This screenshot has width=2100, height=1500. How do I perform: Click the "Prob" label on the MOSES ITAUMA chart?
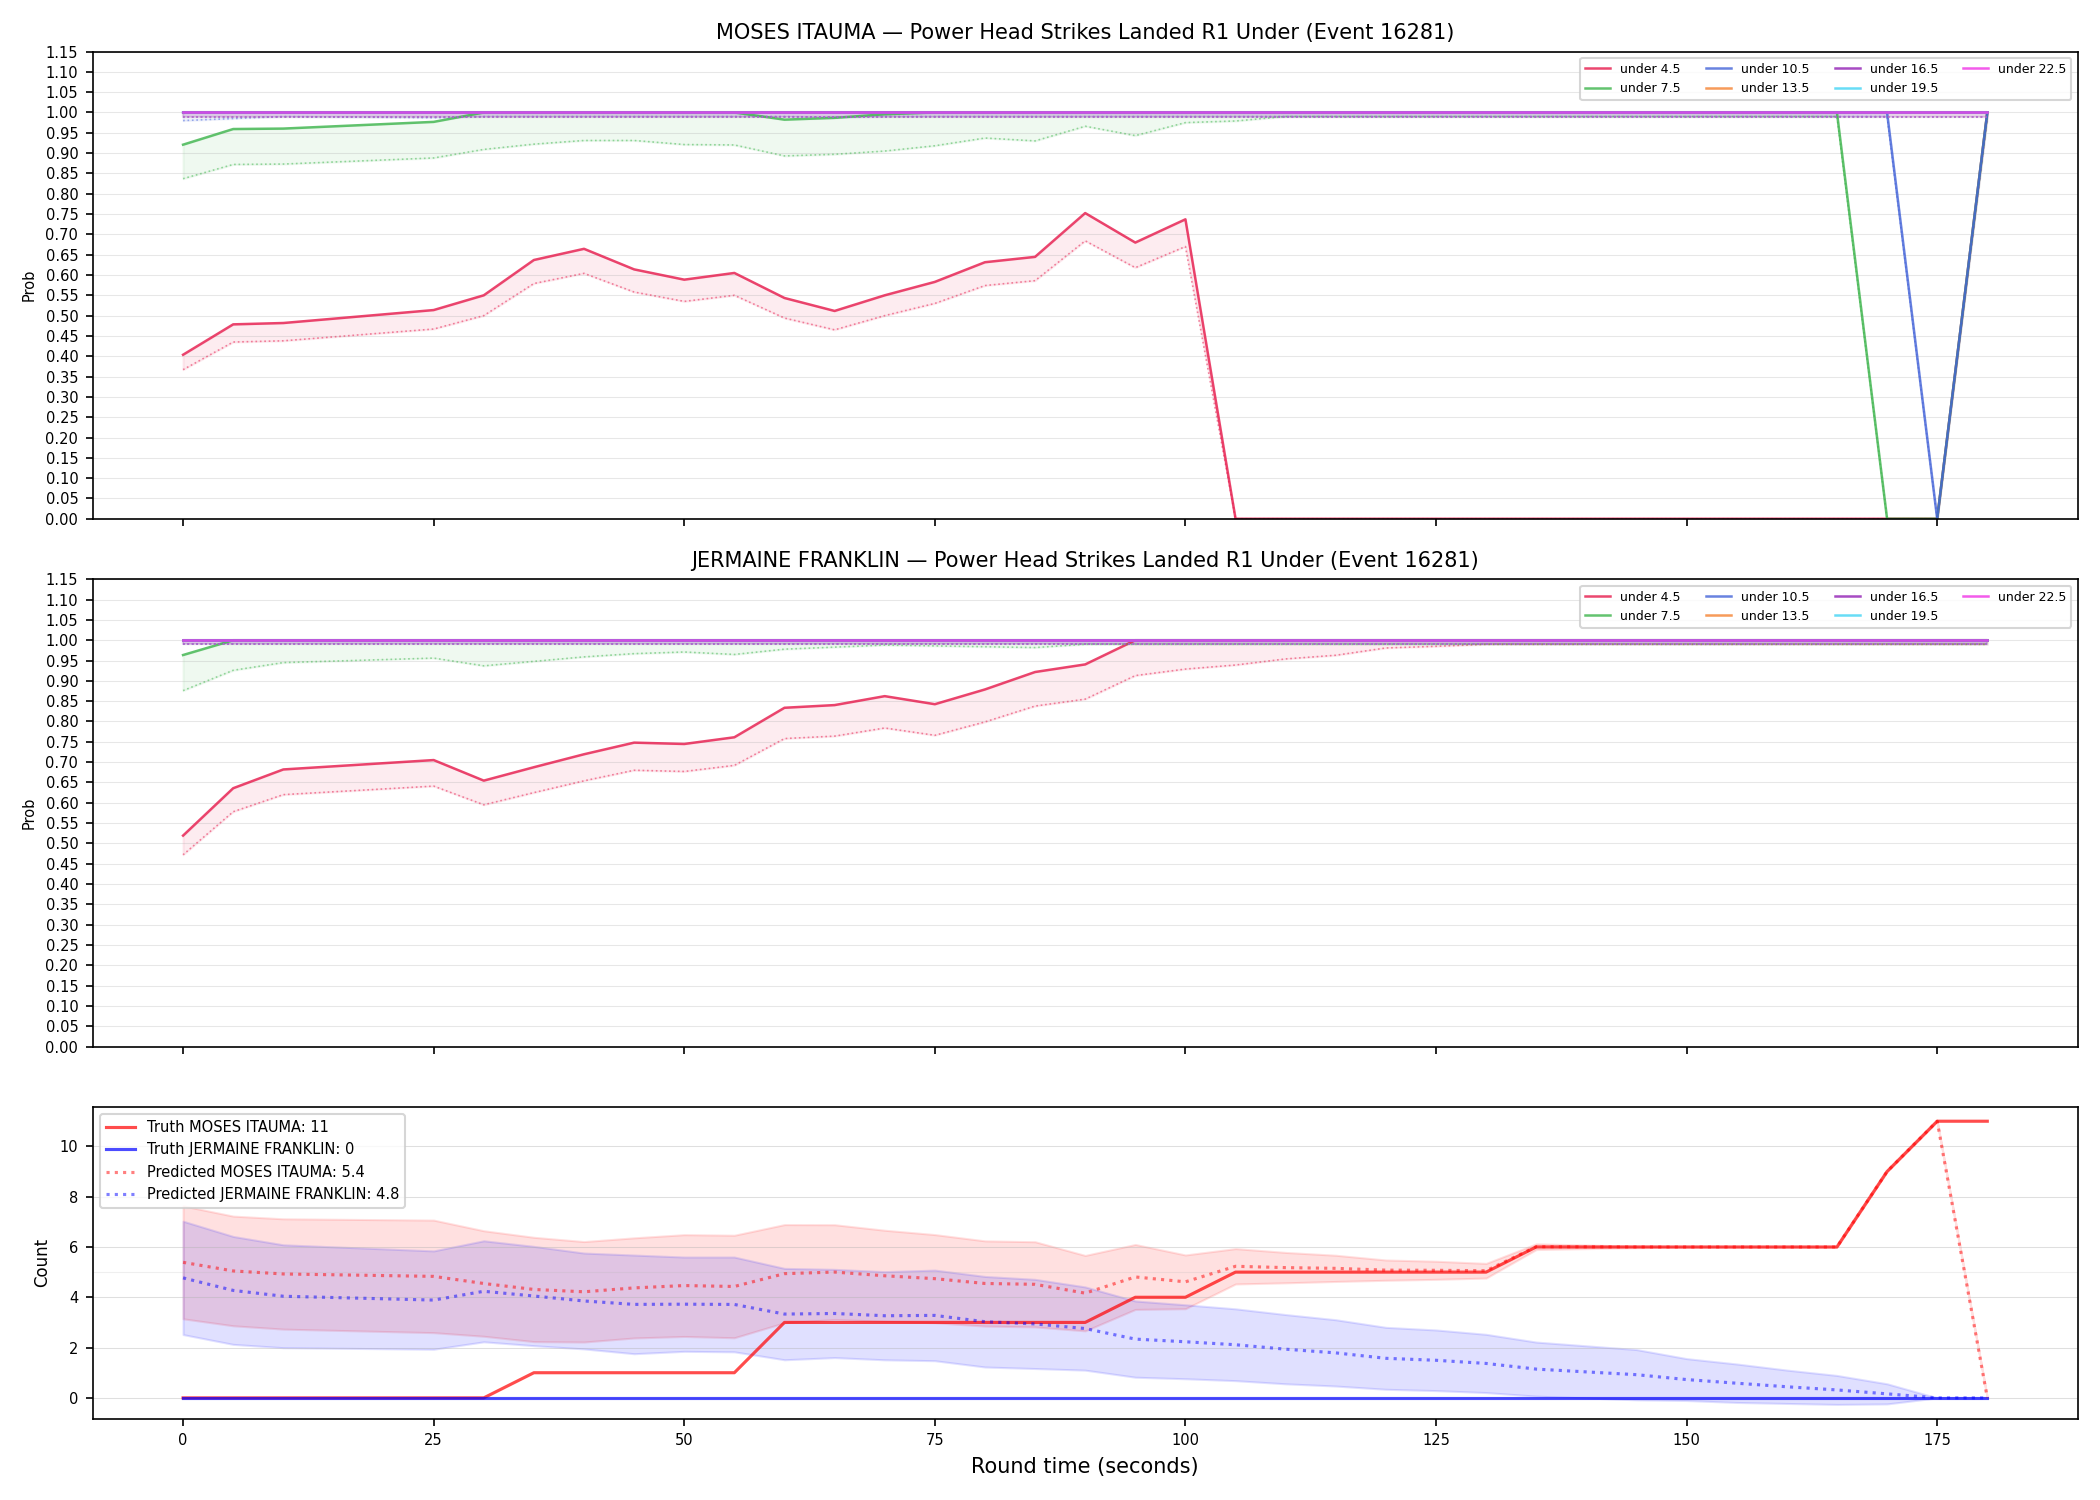[29, 286]
